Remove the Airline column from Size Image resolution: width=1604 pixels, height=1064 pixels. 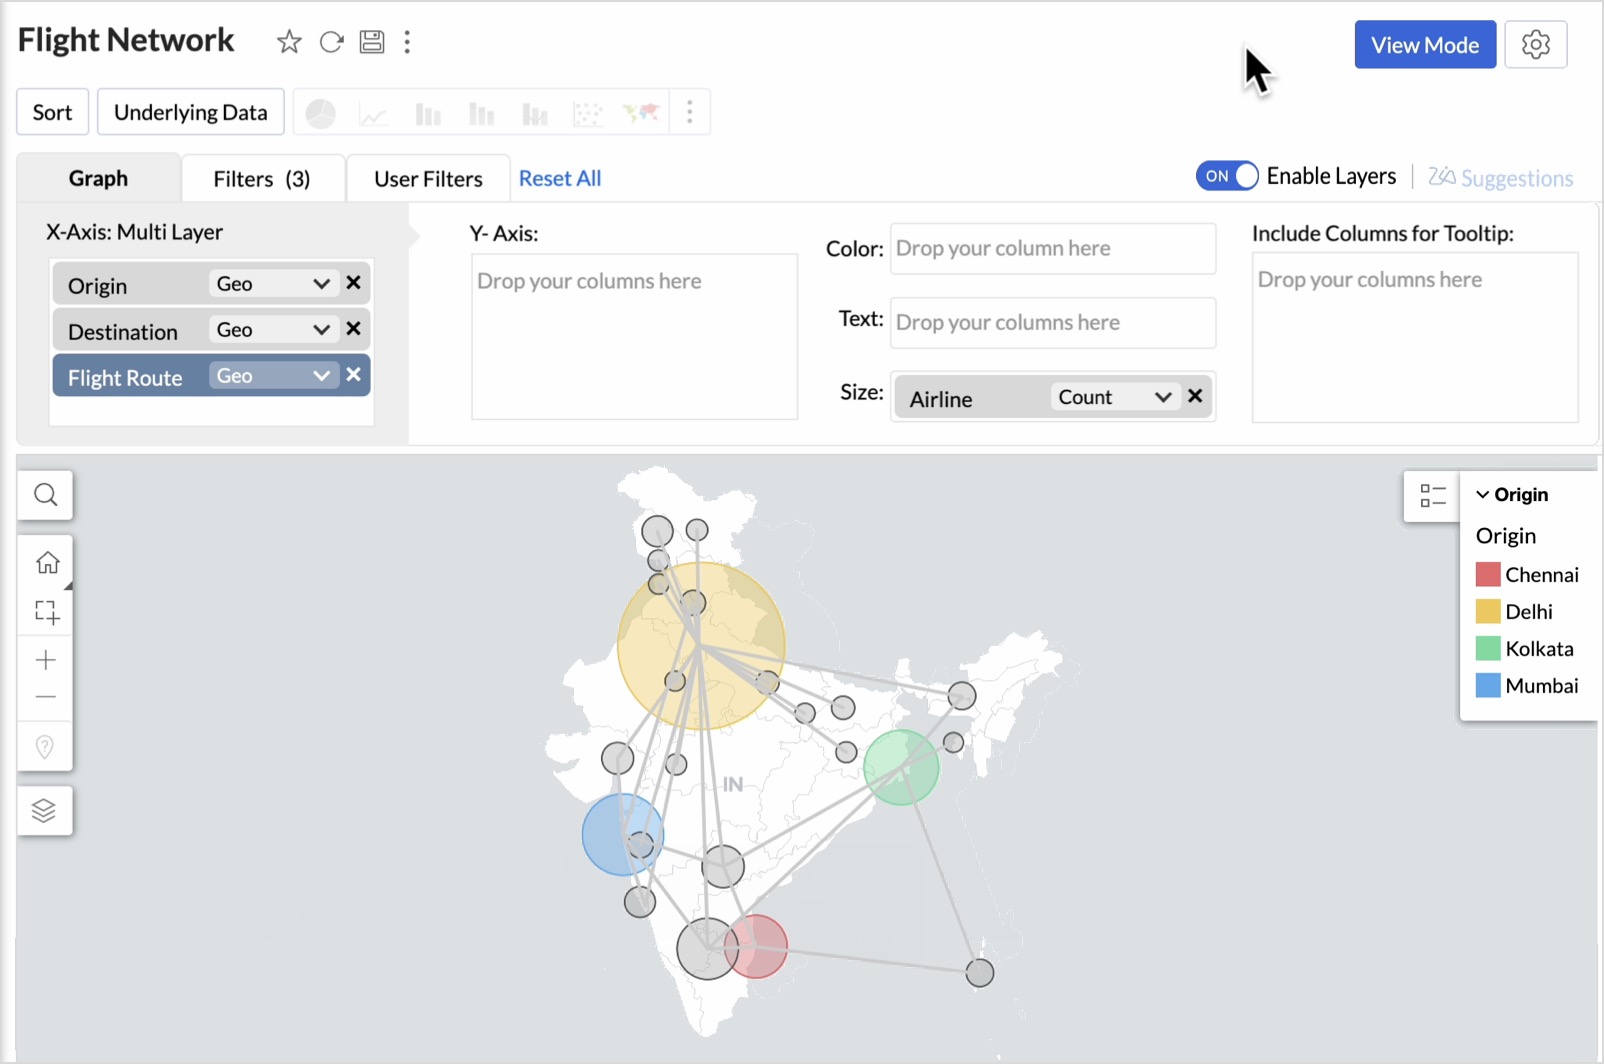coord(1195,396)
